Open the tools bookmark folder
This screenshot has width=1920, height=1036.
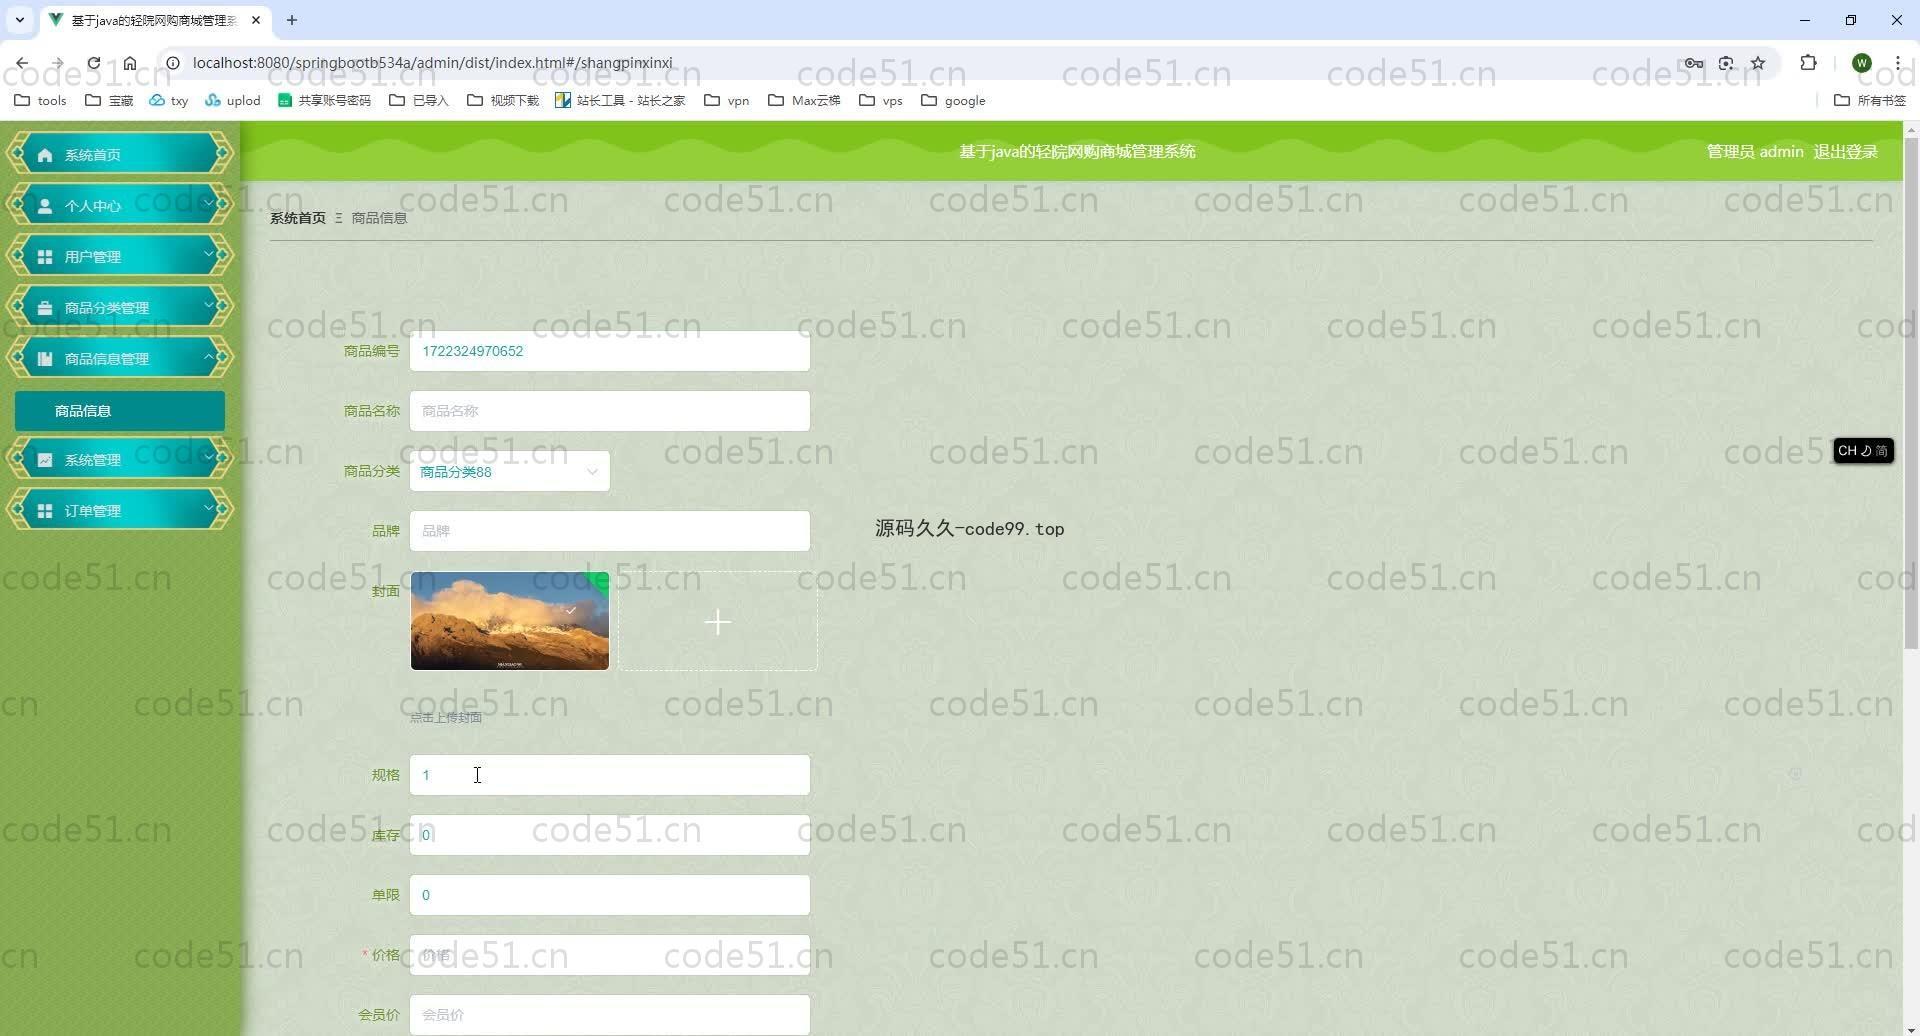pyautogui.click(x=41, y=100)
